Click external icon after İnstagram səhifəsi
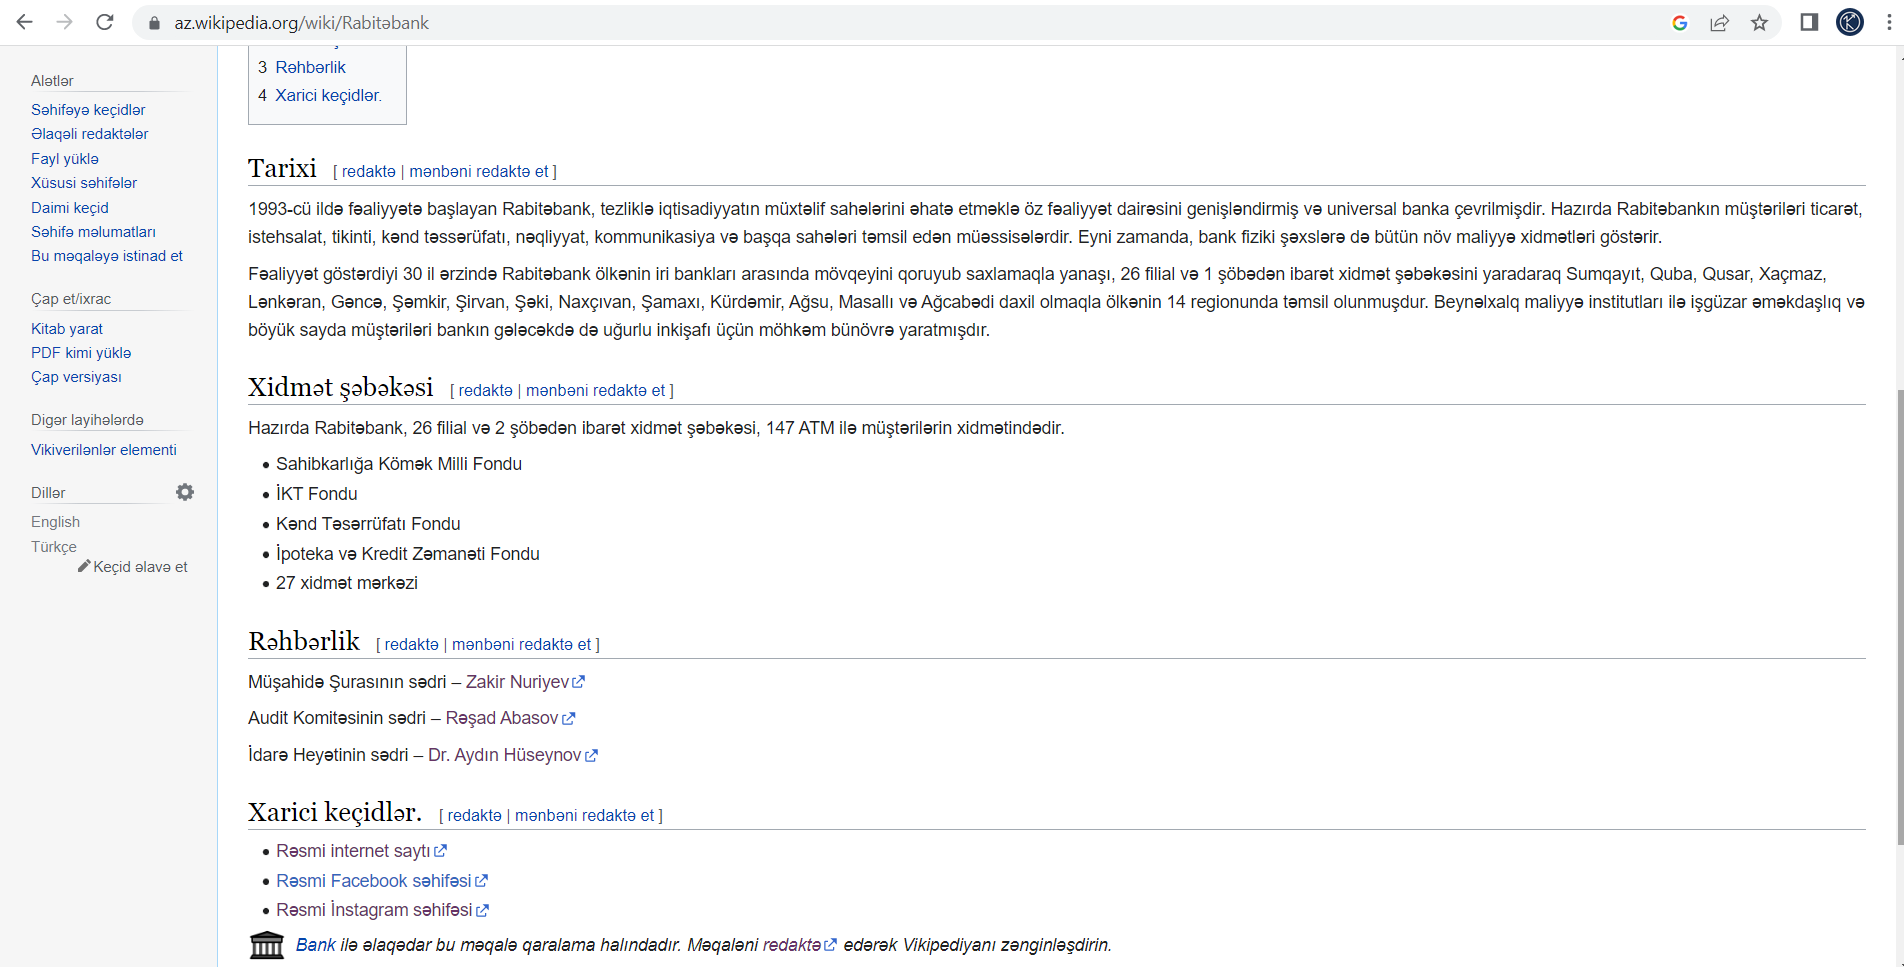Image resolution: width=1904 pixels, height=967 pixels. (483, 910)
